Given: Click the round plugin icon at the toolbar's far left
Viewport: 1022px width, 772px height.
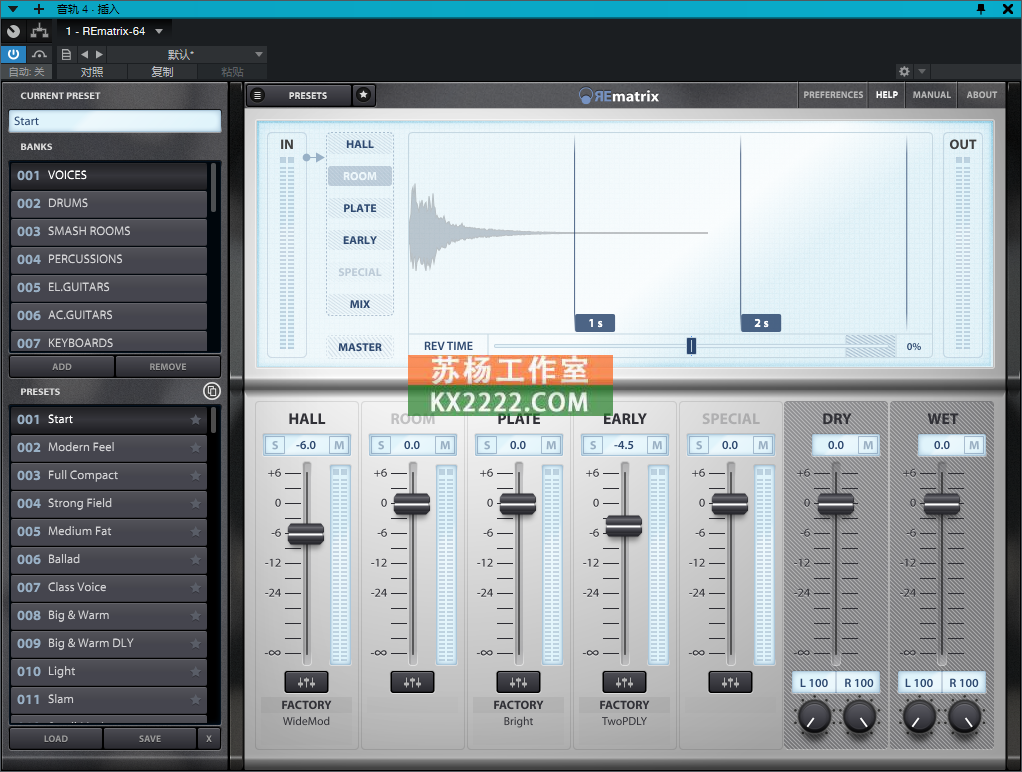Looking at the screenshot, I should tap(13, 31).
